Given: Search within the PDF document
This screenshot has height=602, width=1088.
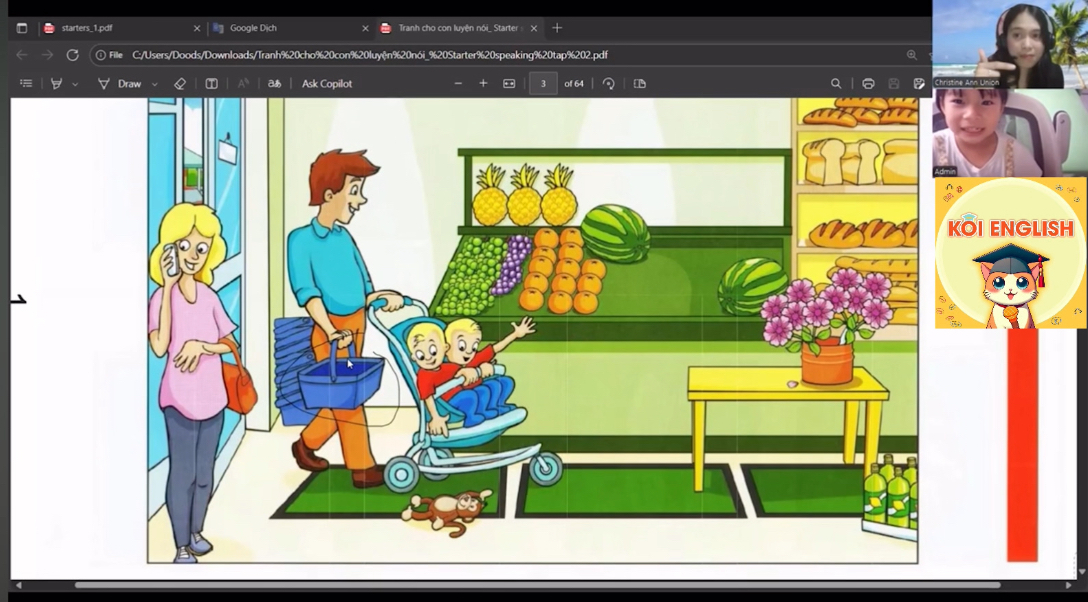Looking at the screenshot, I should pyautogui.click(x=836, y=83).
